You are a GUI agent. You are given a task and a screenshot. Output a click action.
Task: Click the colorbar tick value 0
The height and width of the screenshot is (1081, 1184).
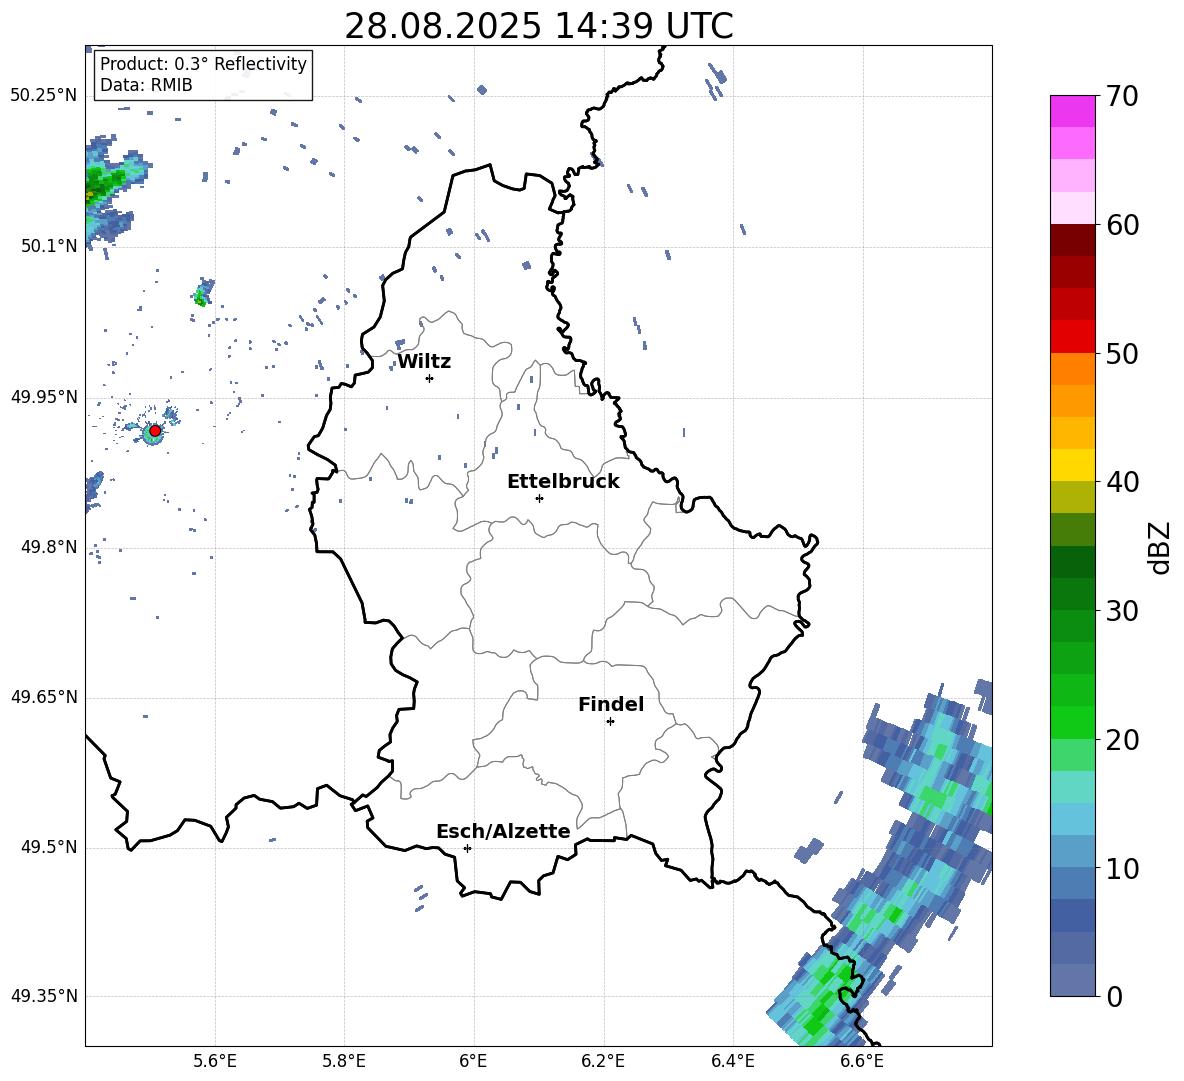pyautogui.click(x=1114, y=997)
